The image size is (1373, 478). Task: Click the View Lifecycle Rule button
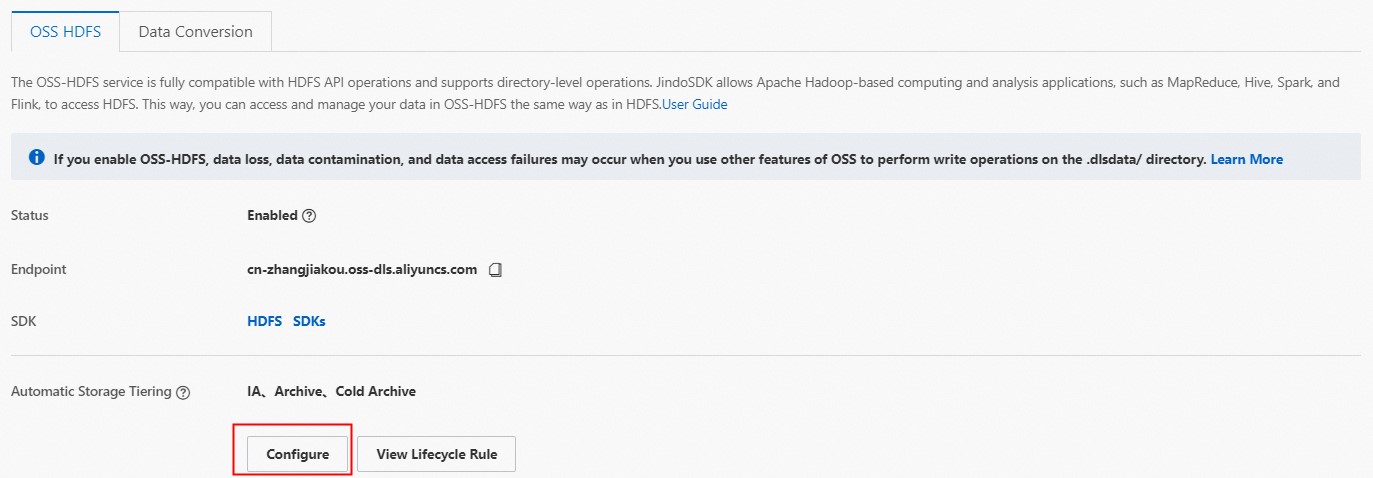(435, 454)
